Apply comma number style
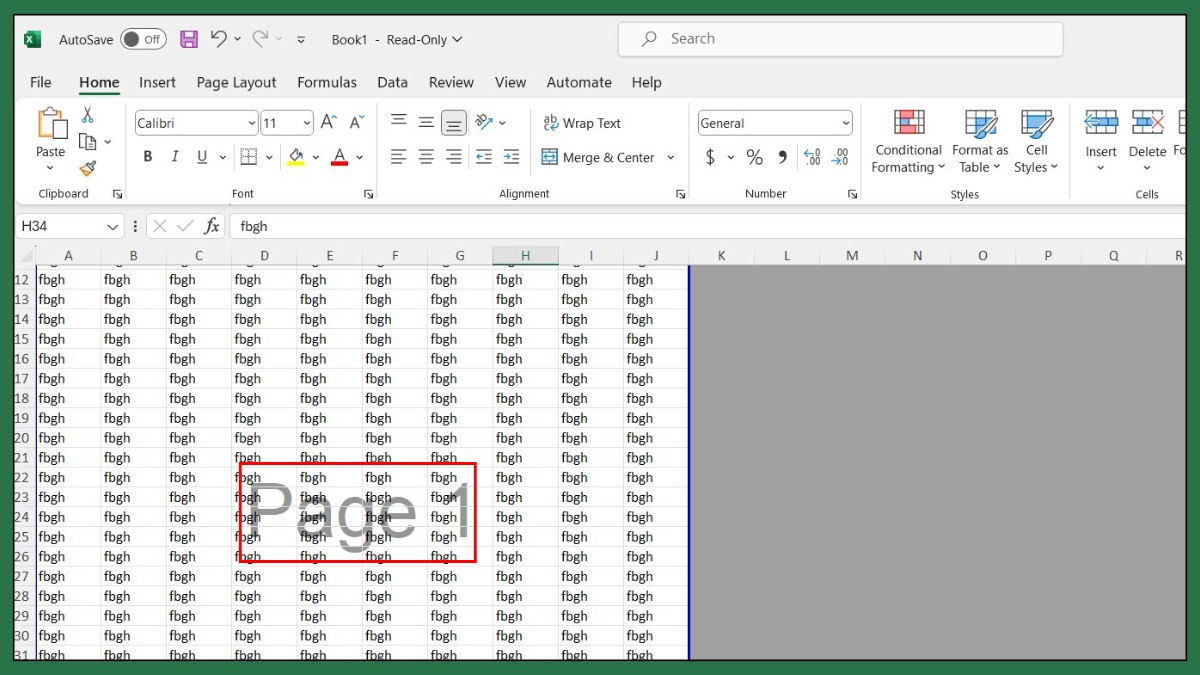1200x675 pixels. [x=782, y=157]
